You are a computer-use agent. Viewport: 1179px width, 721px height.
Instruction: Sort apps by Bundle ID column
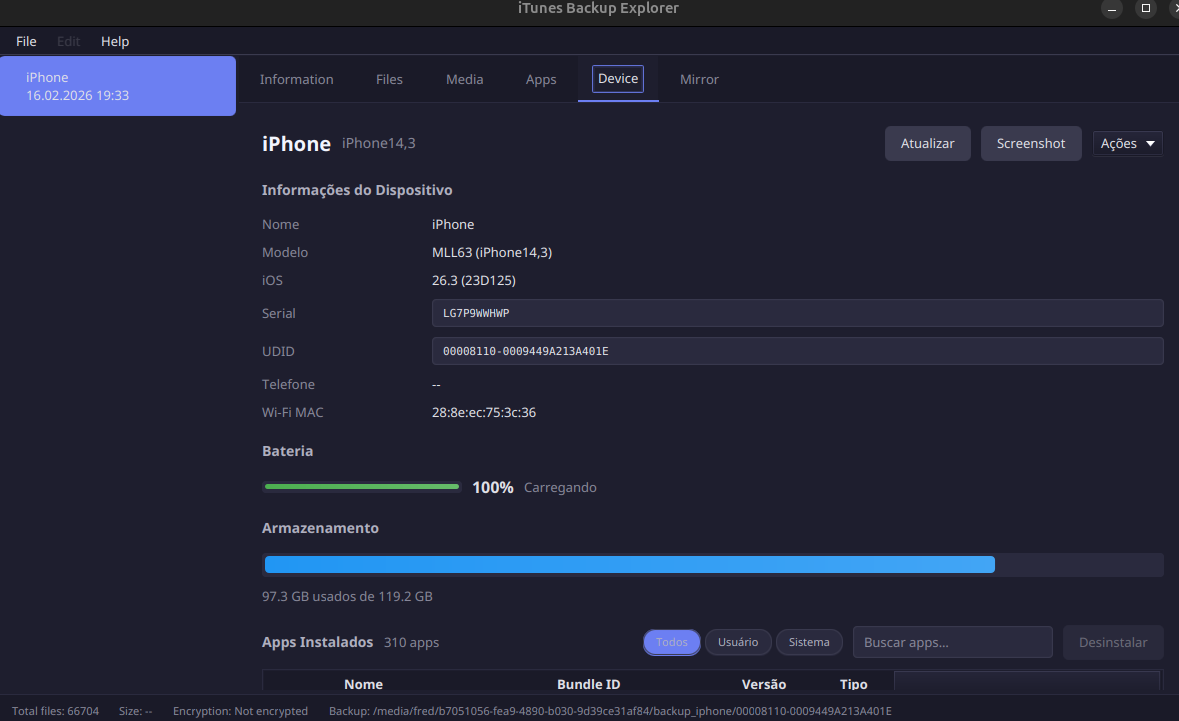point(589,684)
